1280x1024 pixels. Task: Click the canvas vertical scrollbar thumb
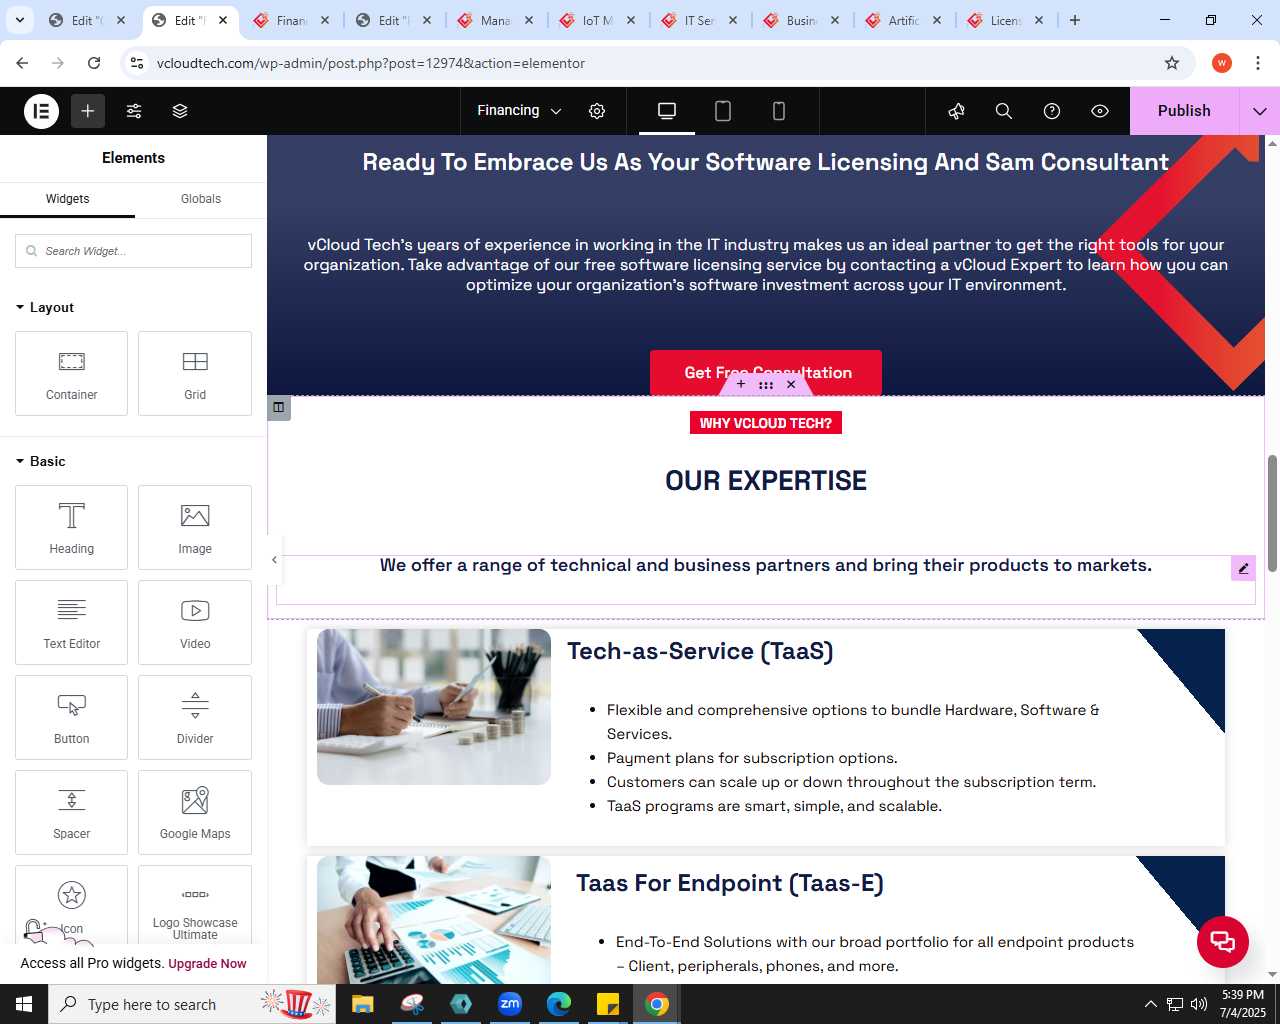[1273, 513]
